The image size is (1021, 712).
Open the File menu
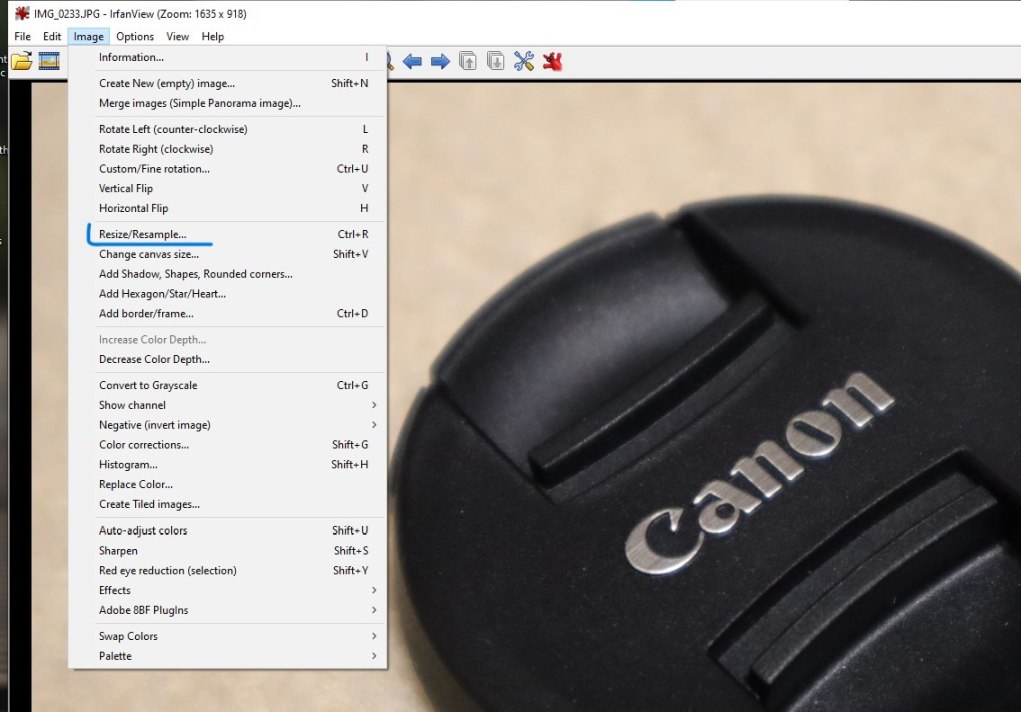coord(22,36)
